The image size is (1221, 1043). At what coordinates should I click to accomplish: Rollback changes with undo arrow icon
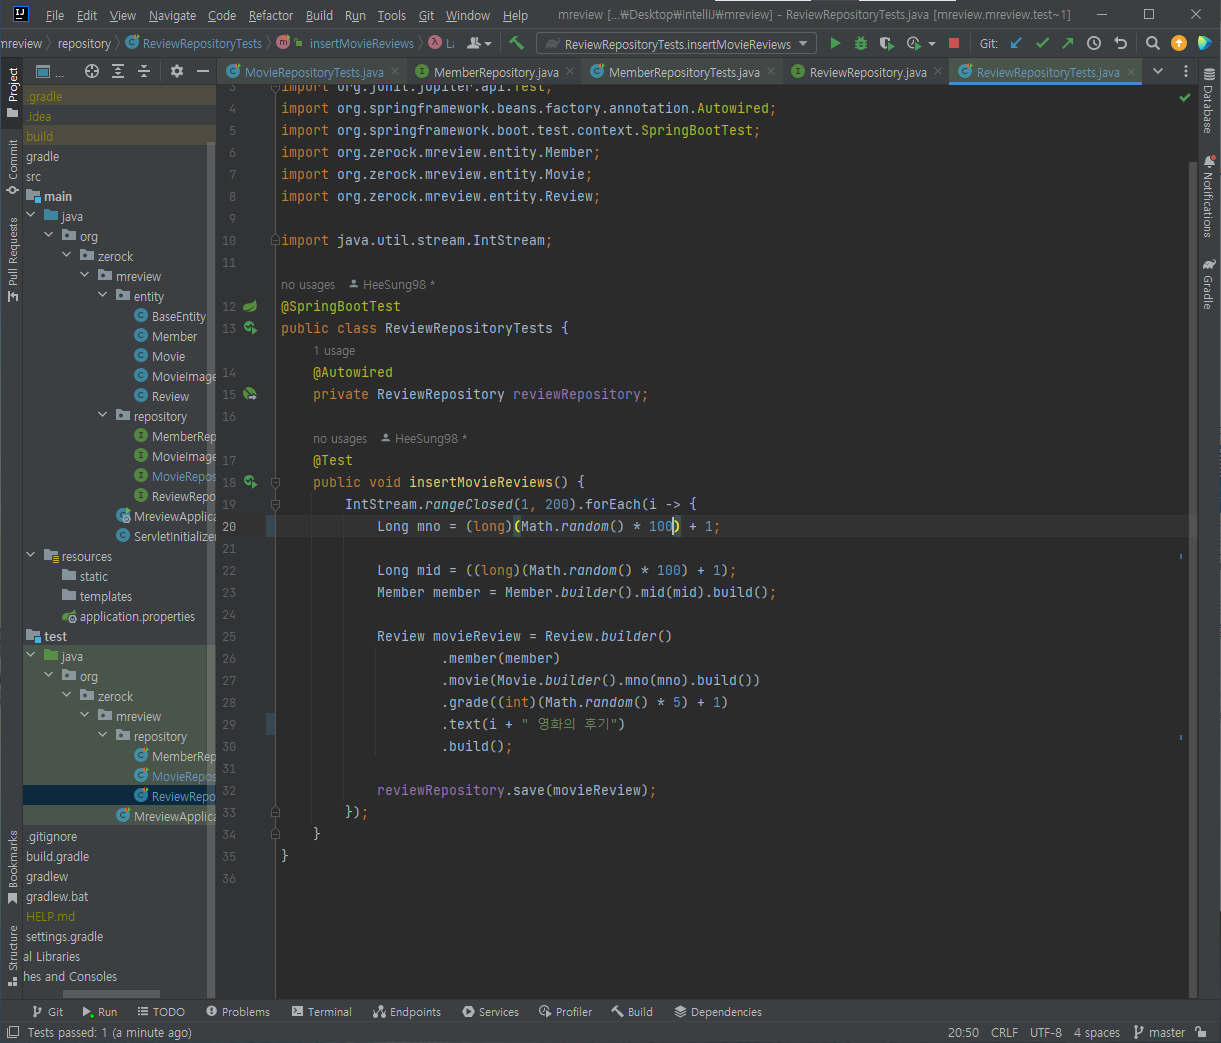click(1120, 43)
